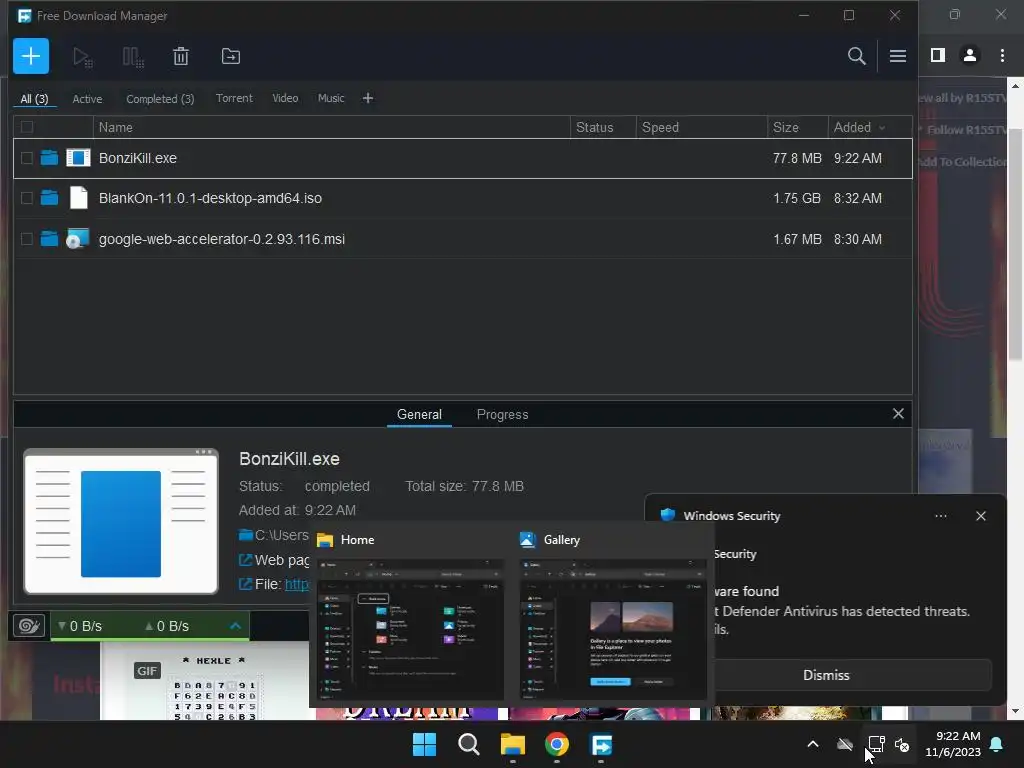Image resolution: width=1024 pixels, height=768 pixels.
Task: Check the google-web-accelerator msi checkbox
Action: [x=27, y=239]
